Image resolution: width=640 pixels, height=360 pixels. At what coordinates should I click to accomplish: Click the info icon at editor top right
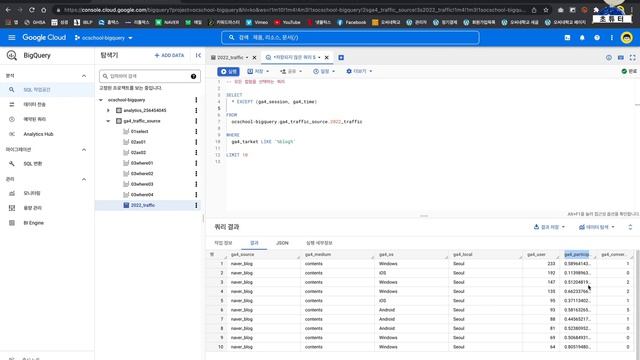click(x=609, y=58)
